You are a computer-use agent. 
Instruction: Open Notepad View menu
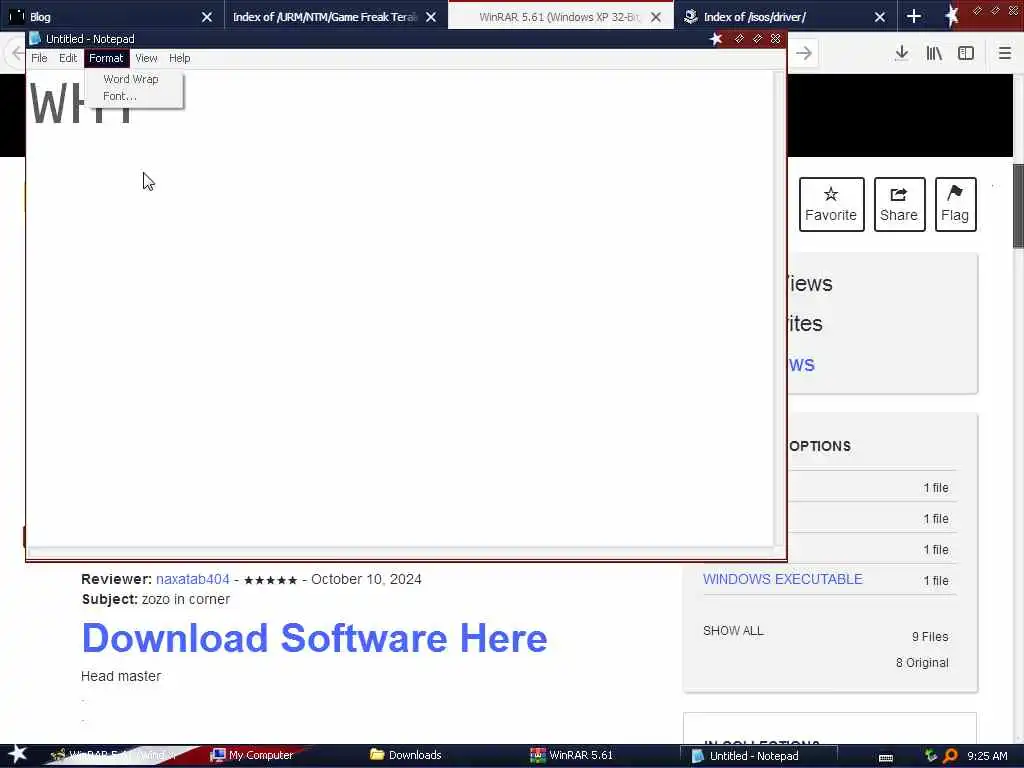tap(146, 58)
